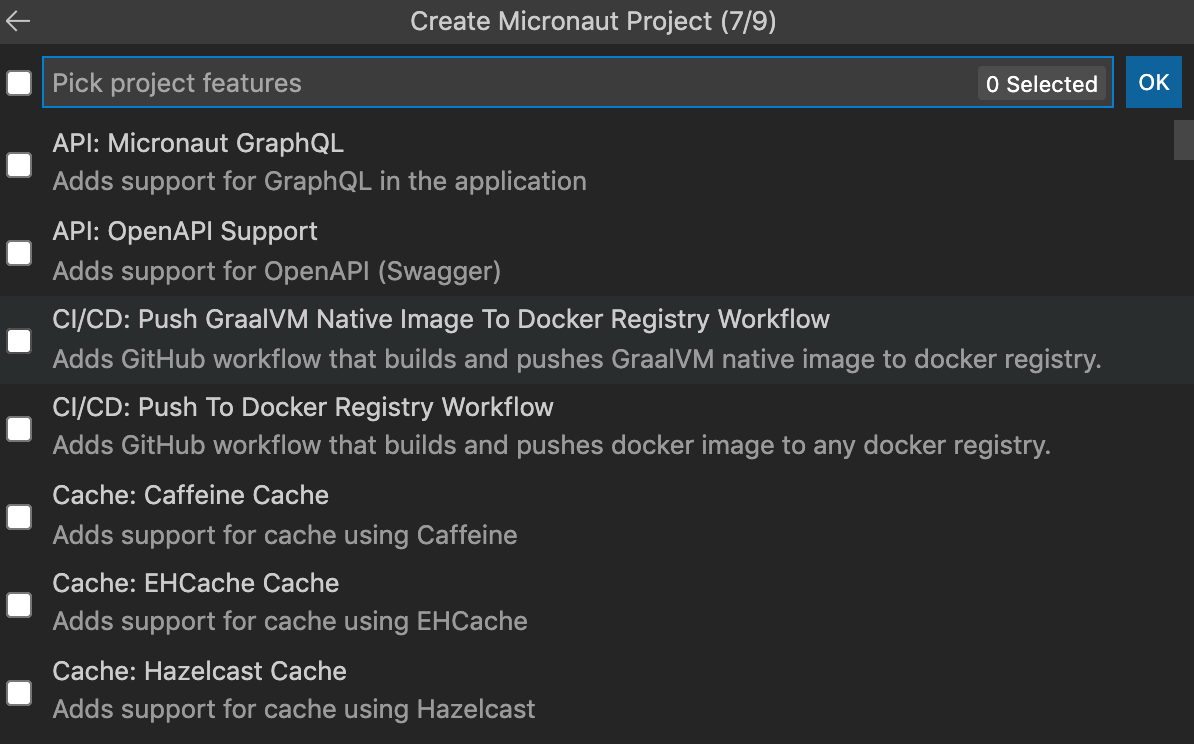Check the Hazelcast Cache checkbox
This screenshot has width=1194, height=744.
click(x=19, y=693)
